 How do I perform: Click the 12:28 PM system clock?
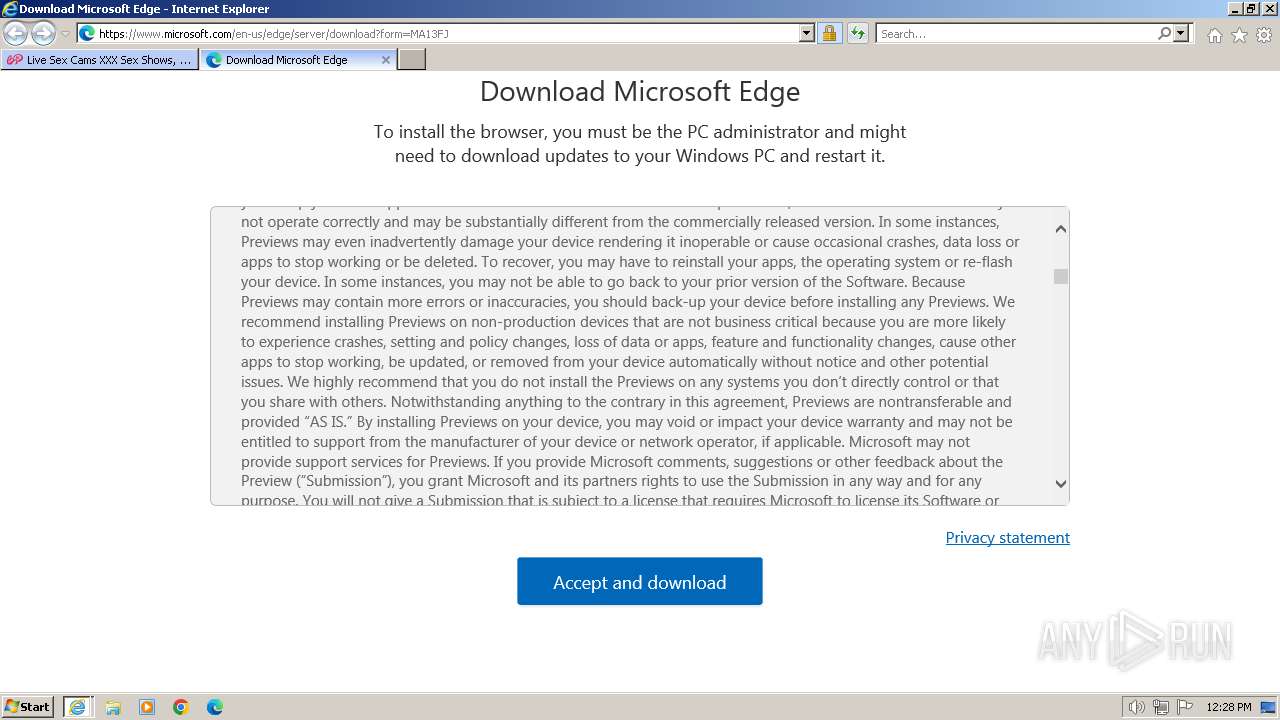click(1229, 707)
